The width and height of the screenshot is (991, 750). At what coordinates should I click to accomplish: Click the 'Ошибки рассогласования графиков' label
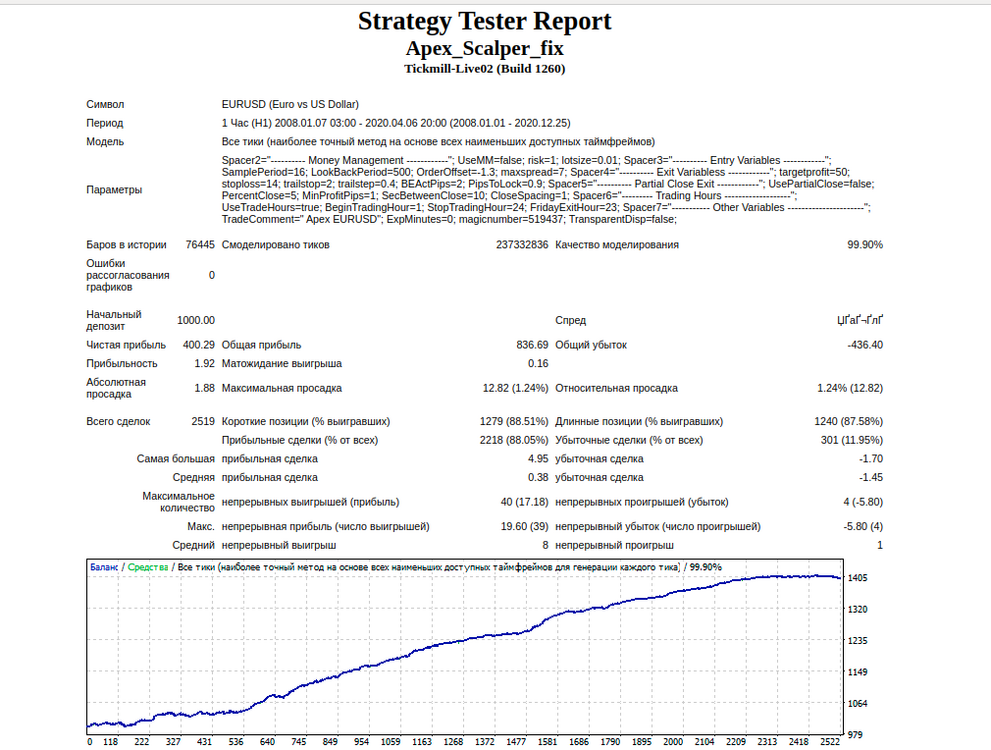[x=128, y=275]
